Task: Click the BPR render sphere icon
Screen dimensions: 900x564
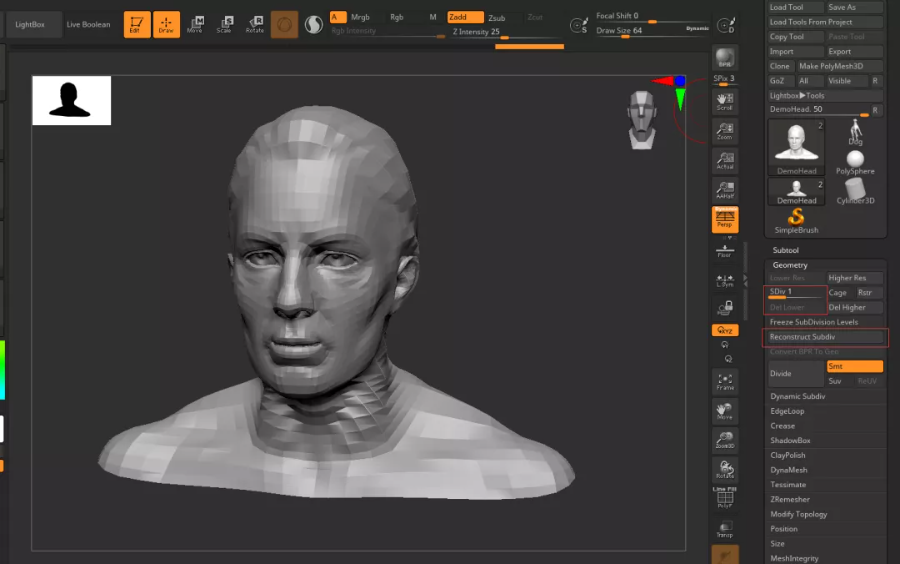Action: (x=725, y=58)
